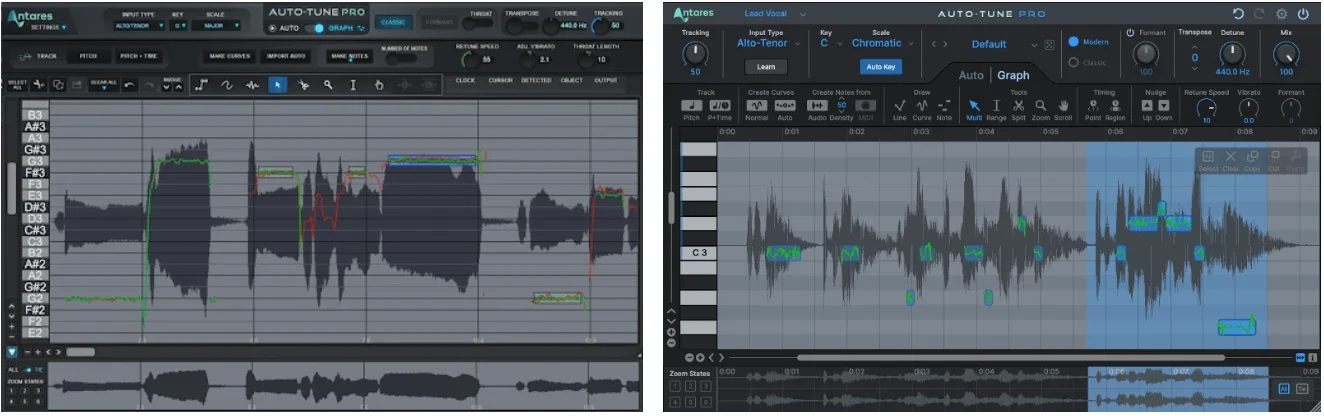Viewport: 1324px width, 416px height.
Task: Select the I-beam range tool in left window
Action: [x=353, y=85]
